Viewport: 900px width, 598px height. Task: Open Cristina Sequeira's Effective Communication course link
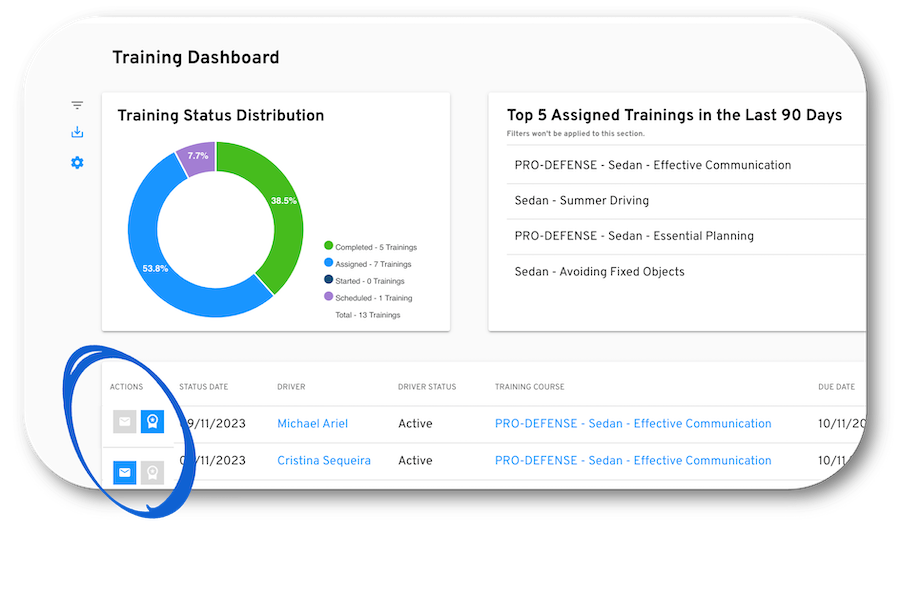632,461
